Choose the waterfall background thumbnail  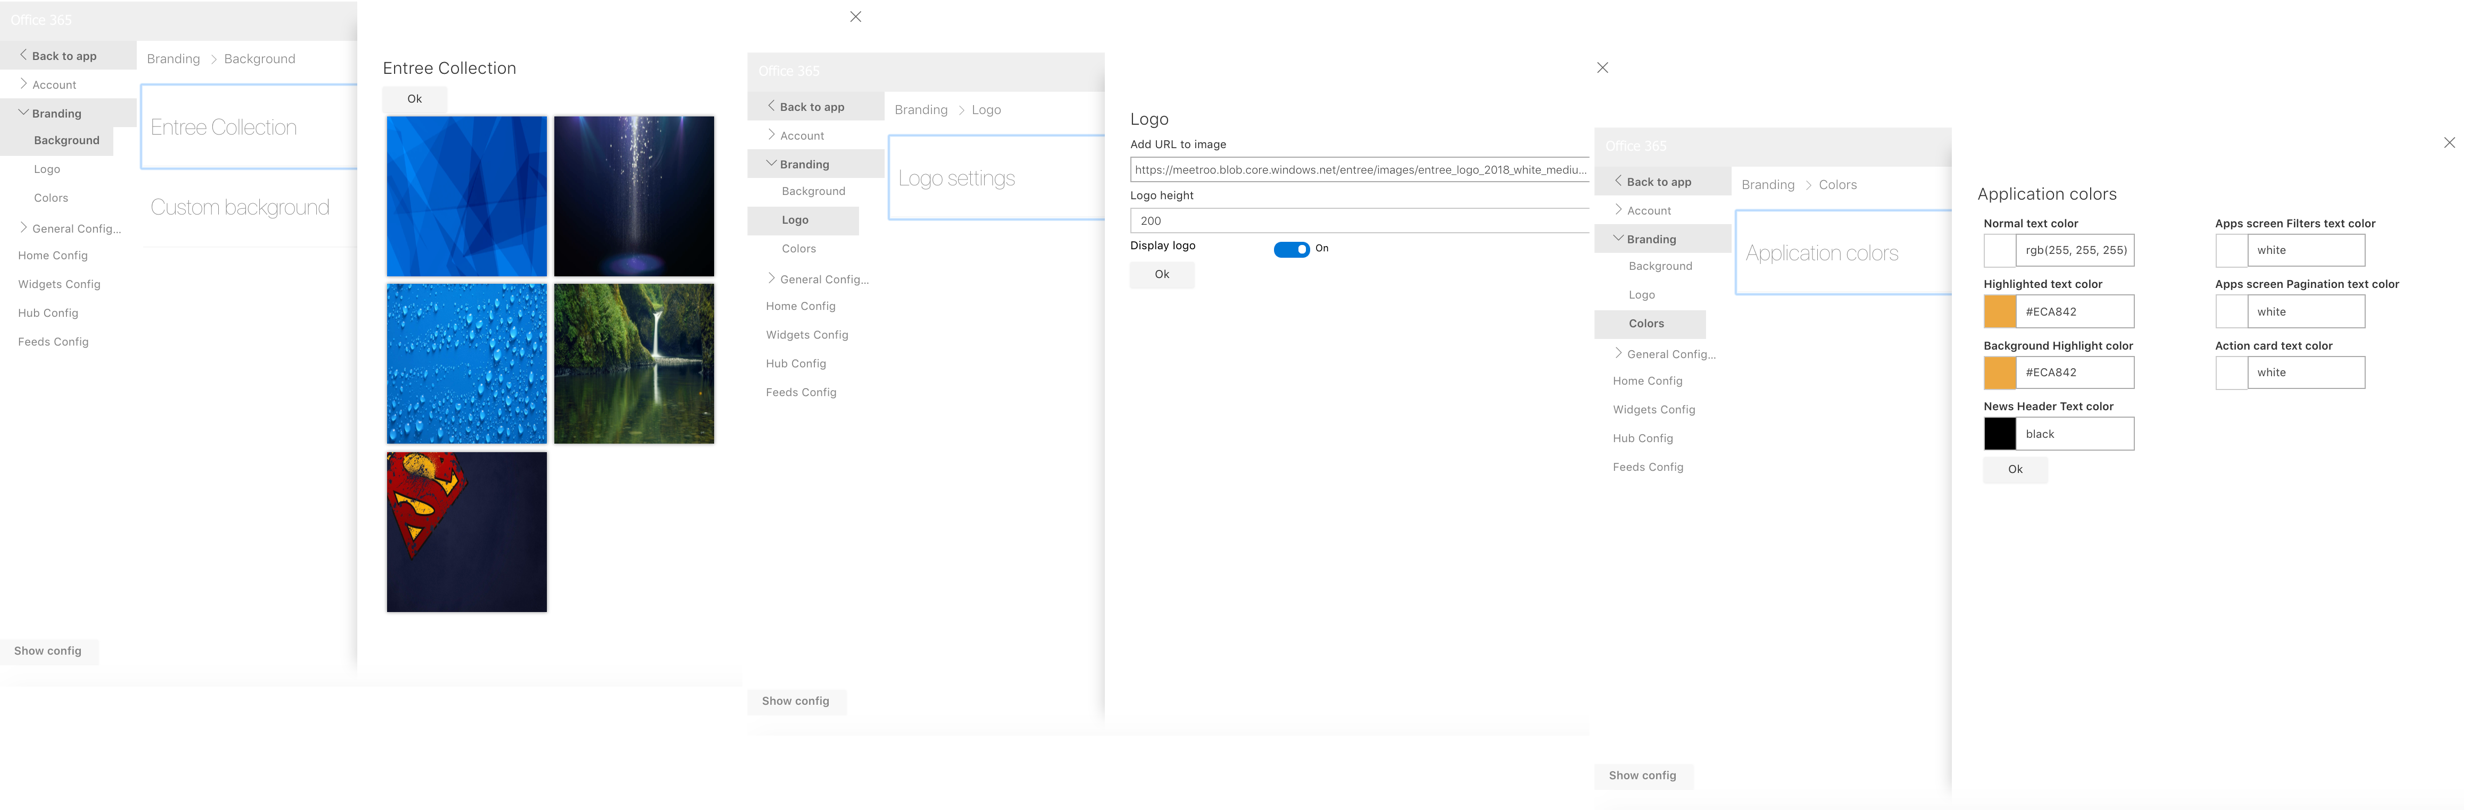[634, 364]
